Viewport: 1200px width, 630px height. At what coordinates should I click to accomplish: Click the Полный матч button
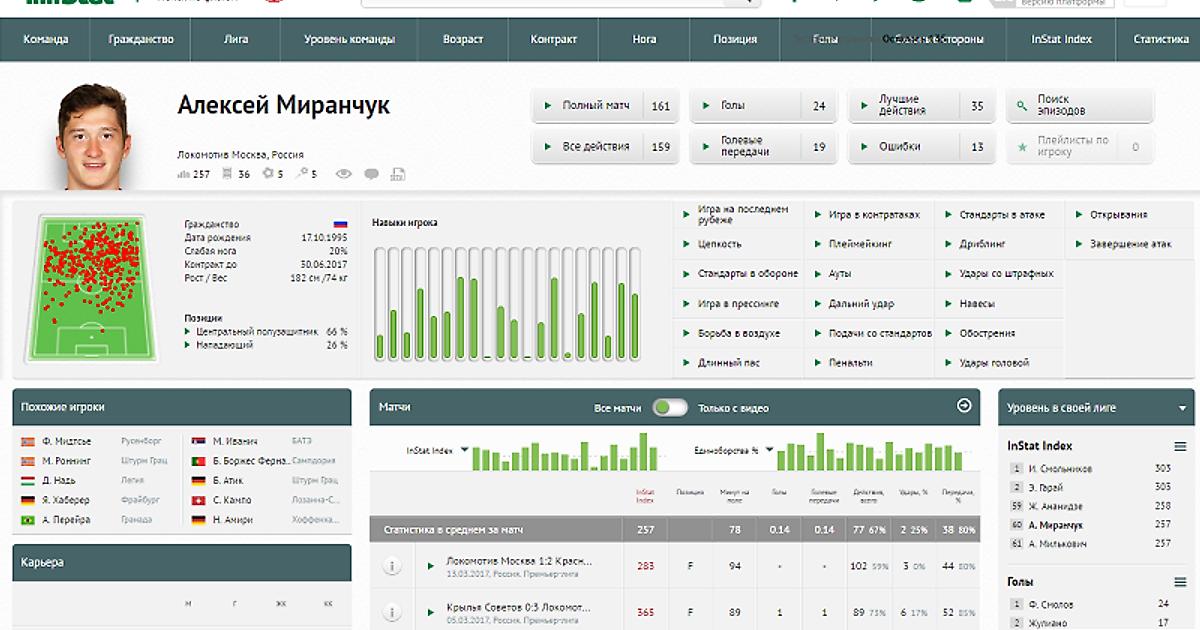(x=605, y=105)
